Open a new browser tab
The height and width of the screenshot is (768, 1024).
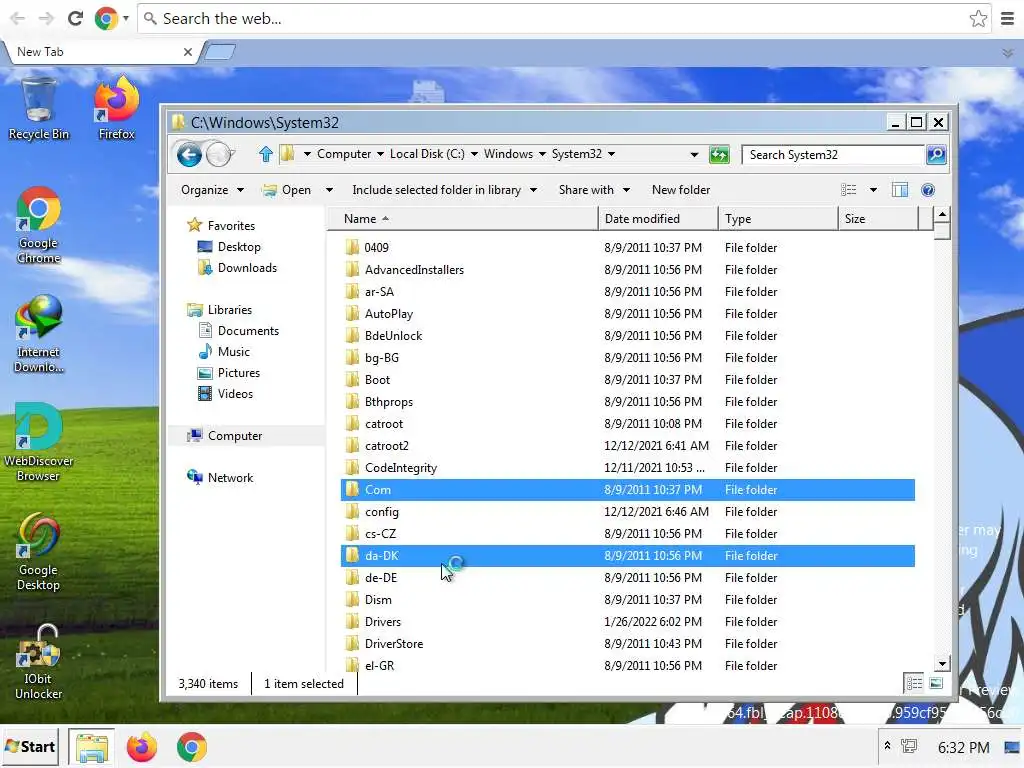pyautogui.click(x=220, y=52)
